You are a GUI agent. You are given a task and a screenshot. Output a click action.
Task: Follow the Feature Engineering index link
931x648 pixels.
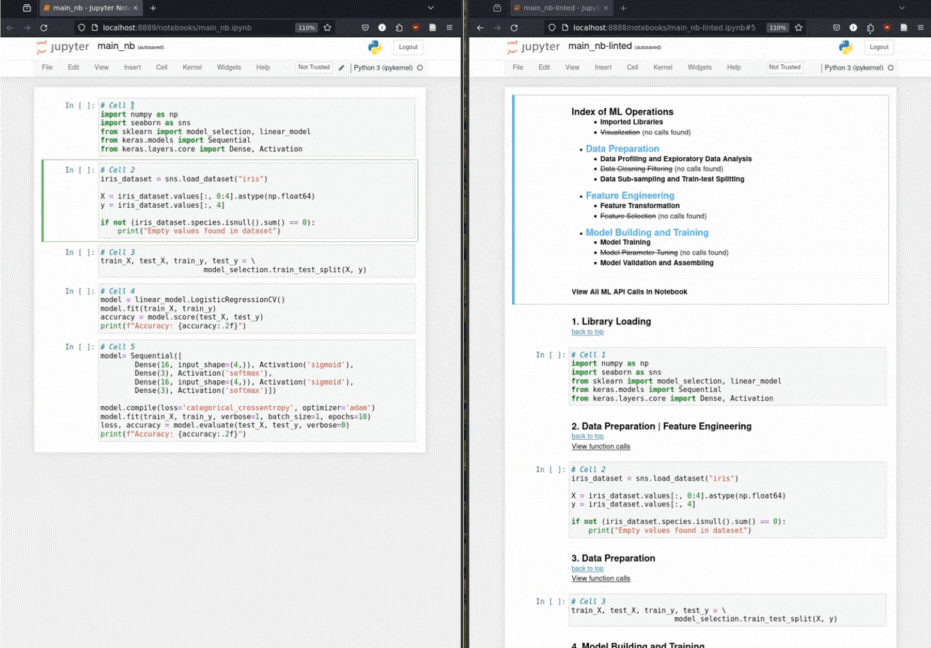(630, 196)
